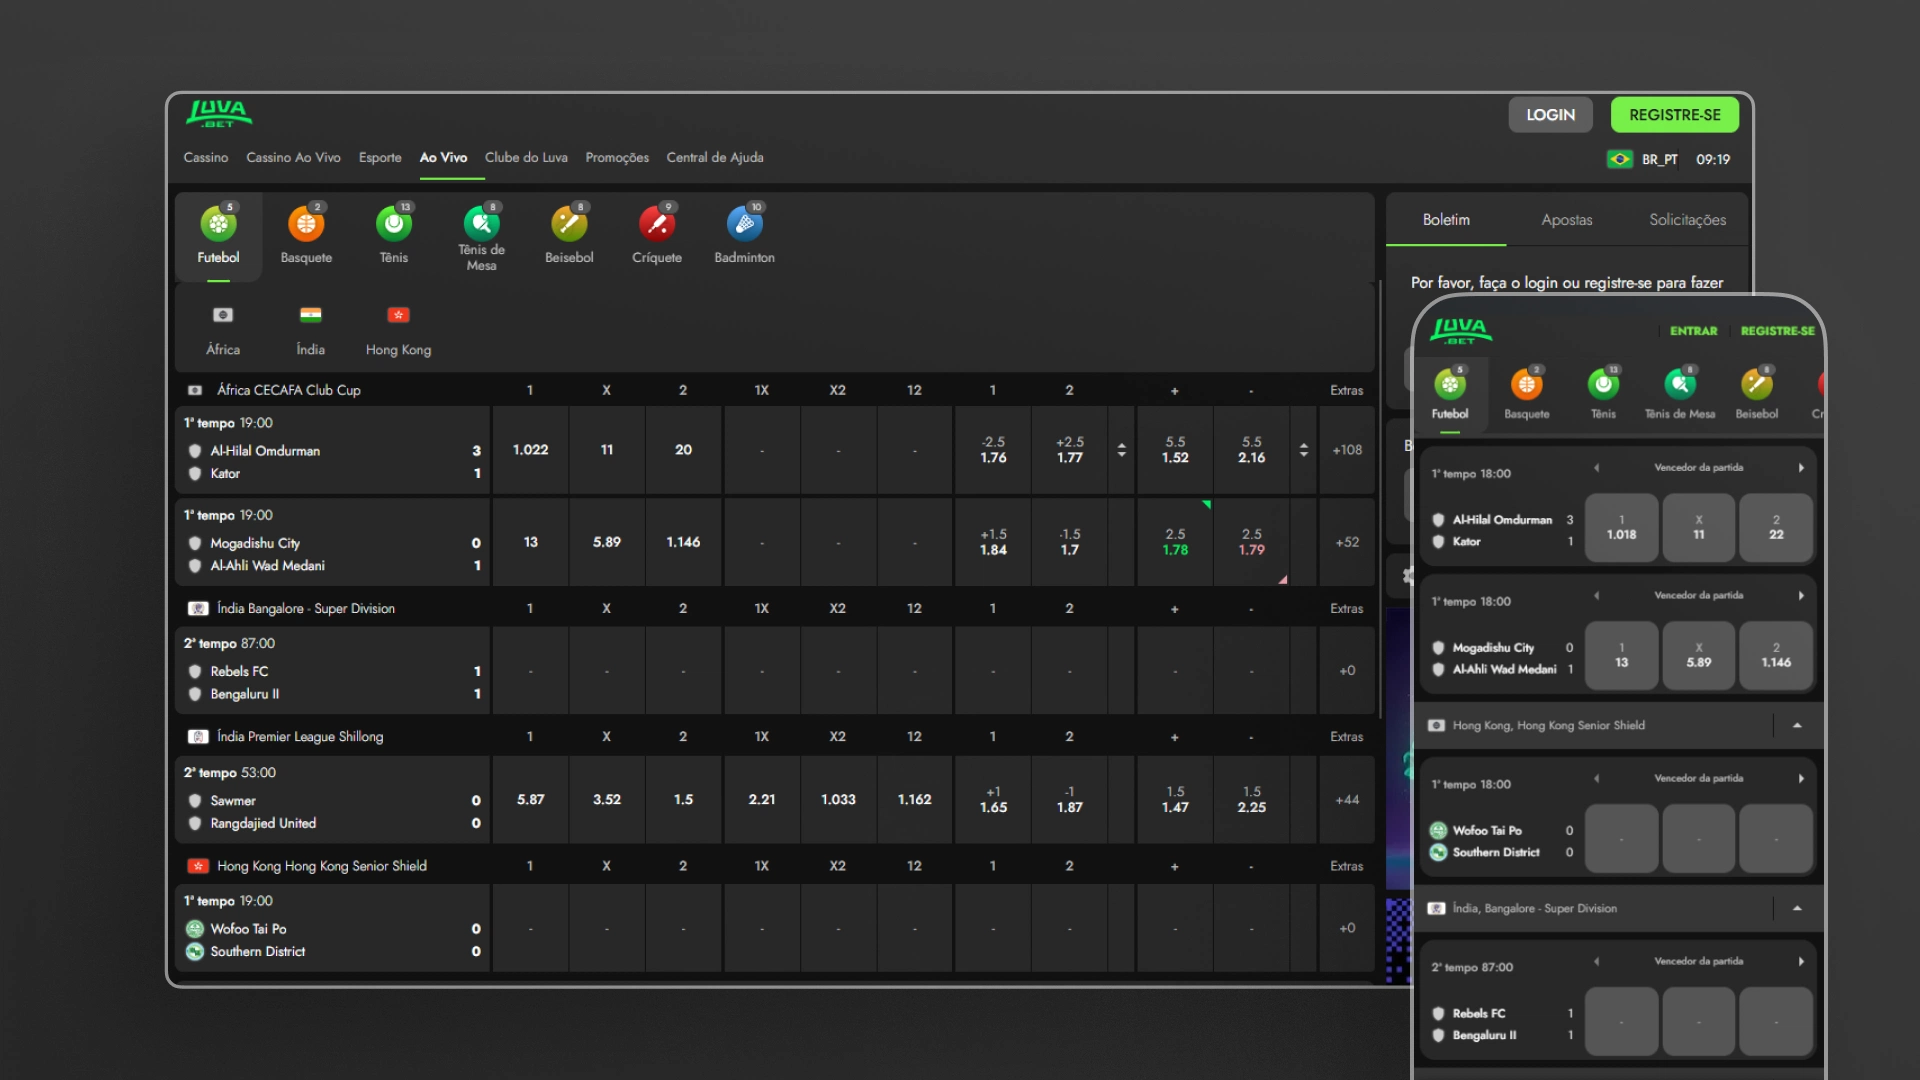
Task: Choose the Beisebol sport icon
Action: pyautogui.click(x=569, y=224)
